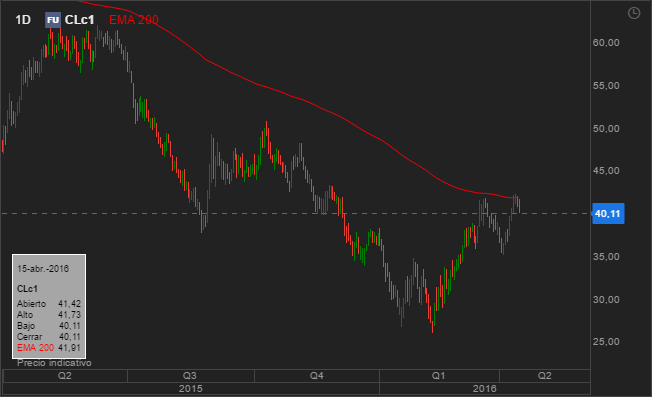Click the 25,00 price axis label
The image size is (652, 397).
[606, 342]
